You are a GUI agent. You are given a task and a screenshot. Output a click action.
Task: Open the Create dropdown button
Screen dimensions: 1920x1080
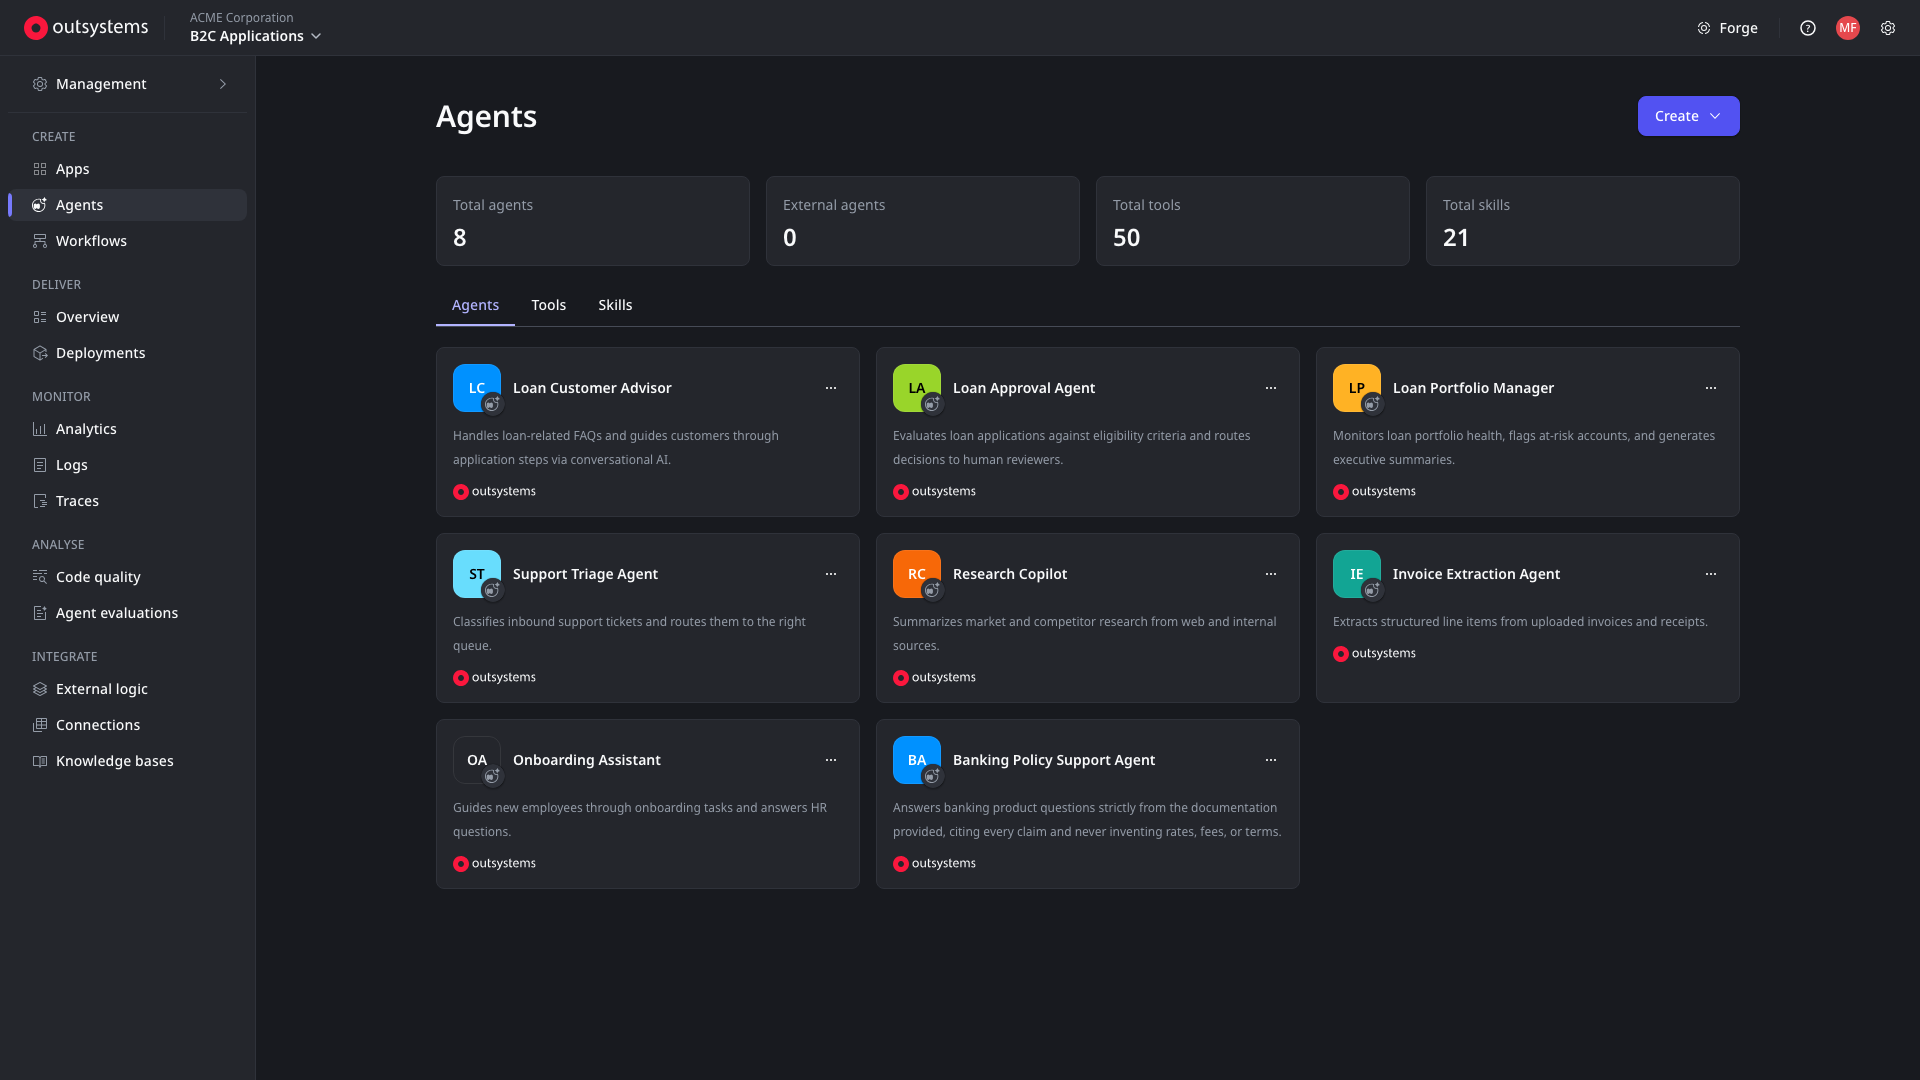[x=1688, y=116]
